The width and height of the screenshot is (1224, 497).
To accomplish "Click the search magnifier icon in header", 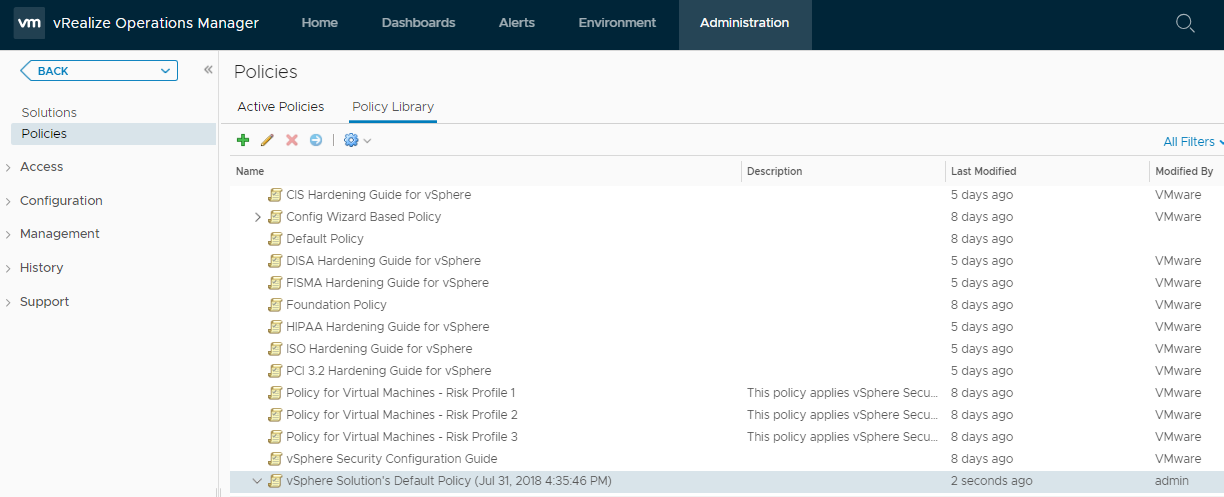I will (x=1185, y=23).
